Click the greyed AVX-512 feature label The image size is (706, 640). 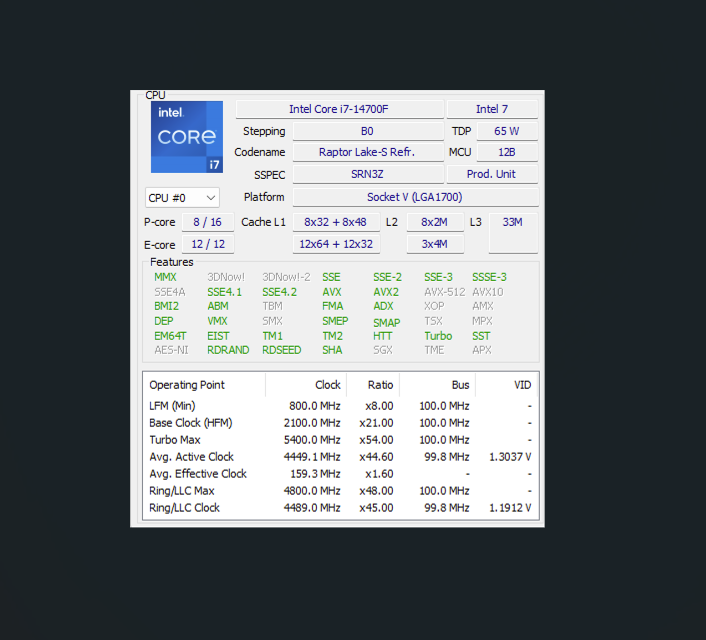coord(444,292)
